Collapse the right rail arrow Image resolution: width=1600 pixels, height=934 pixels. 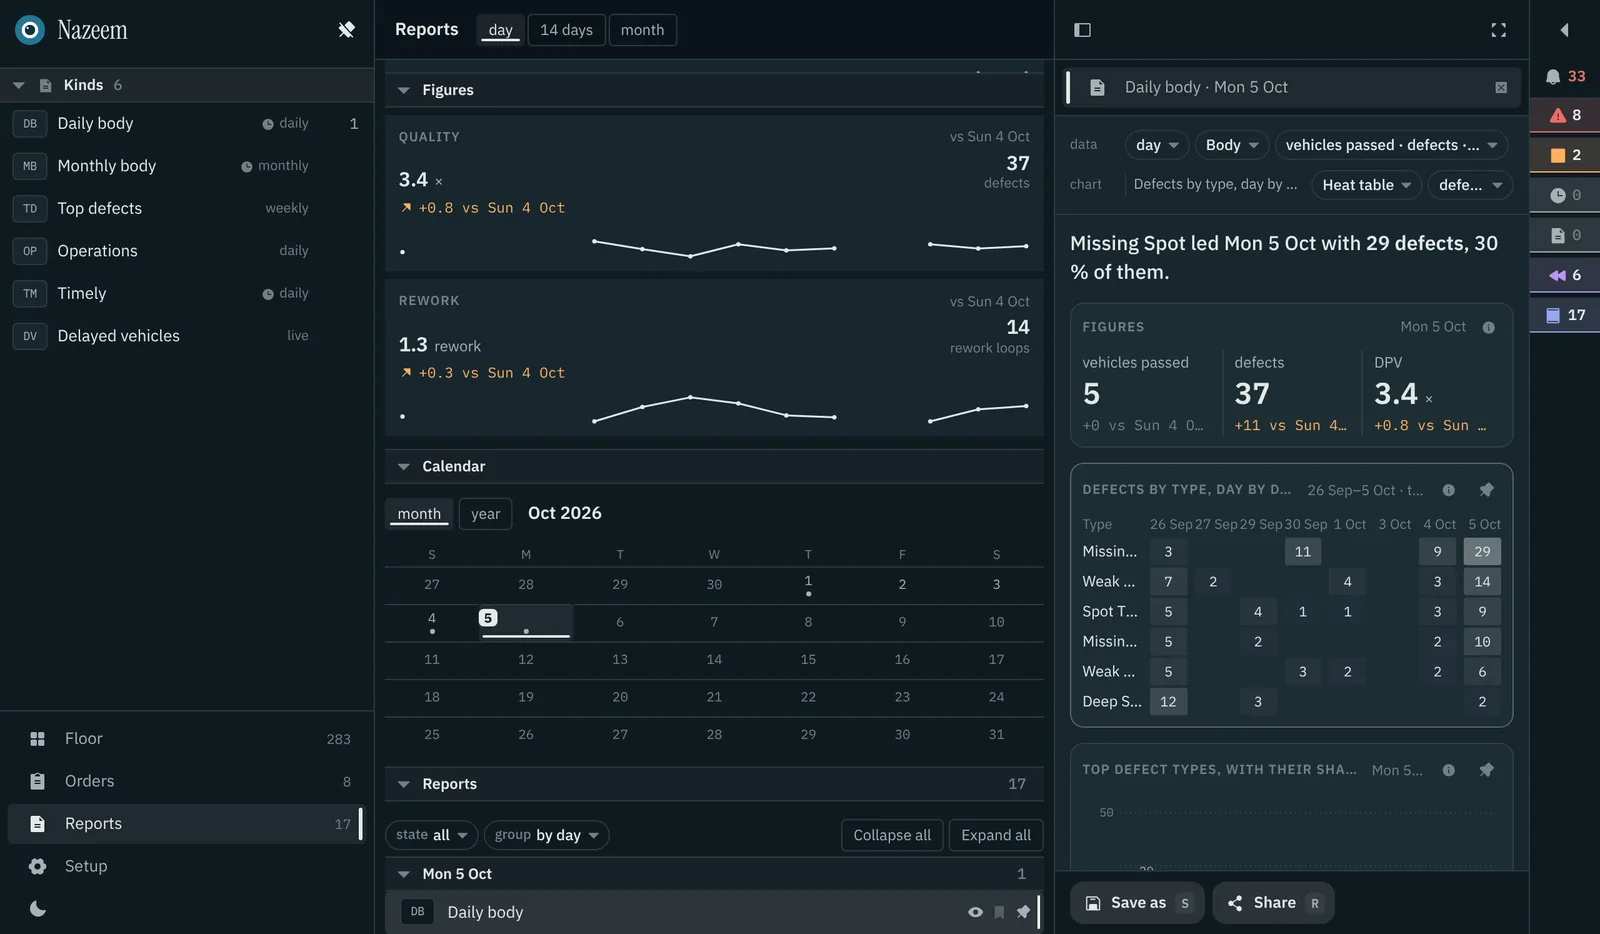[1564, 30]
